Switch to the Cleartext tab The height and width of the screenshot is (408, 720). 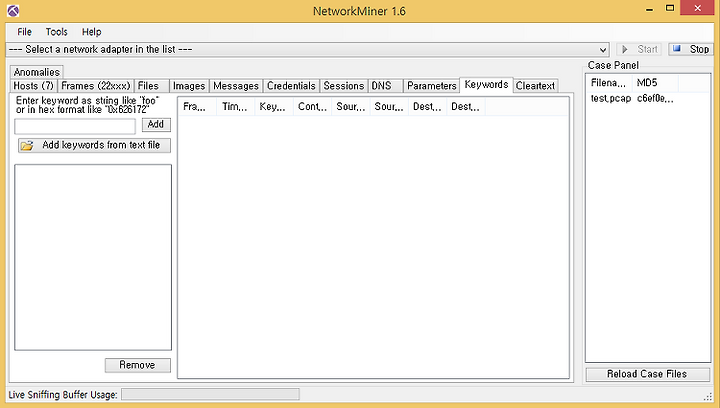(x=535, y=86)
